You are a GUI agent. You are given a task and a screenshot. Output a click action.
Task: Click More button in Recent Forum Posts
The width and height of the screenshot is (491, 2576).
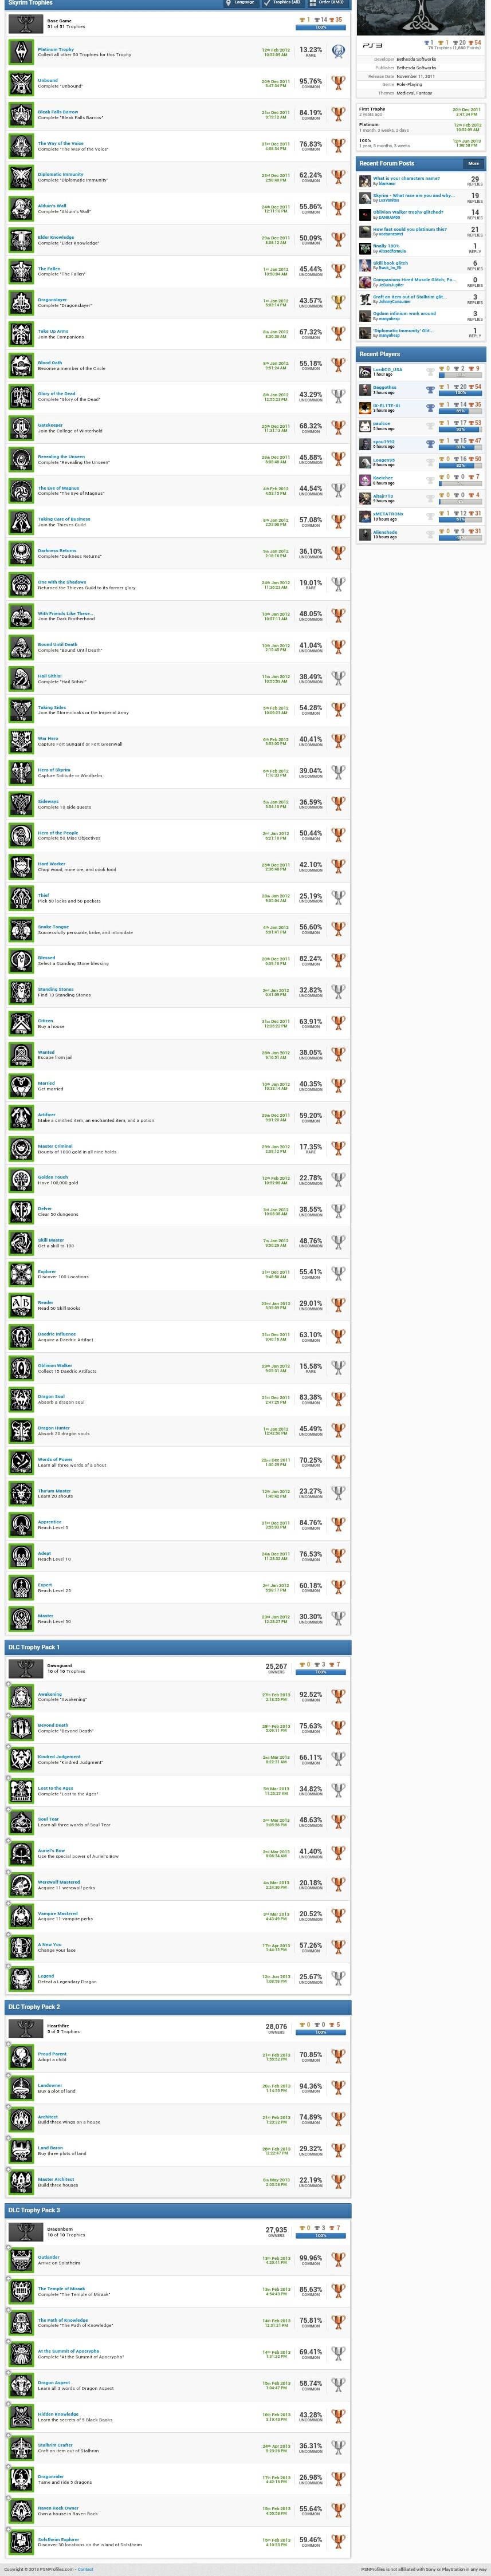point(473,163)
